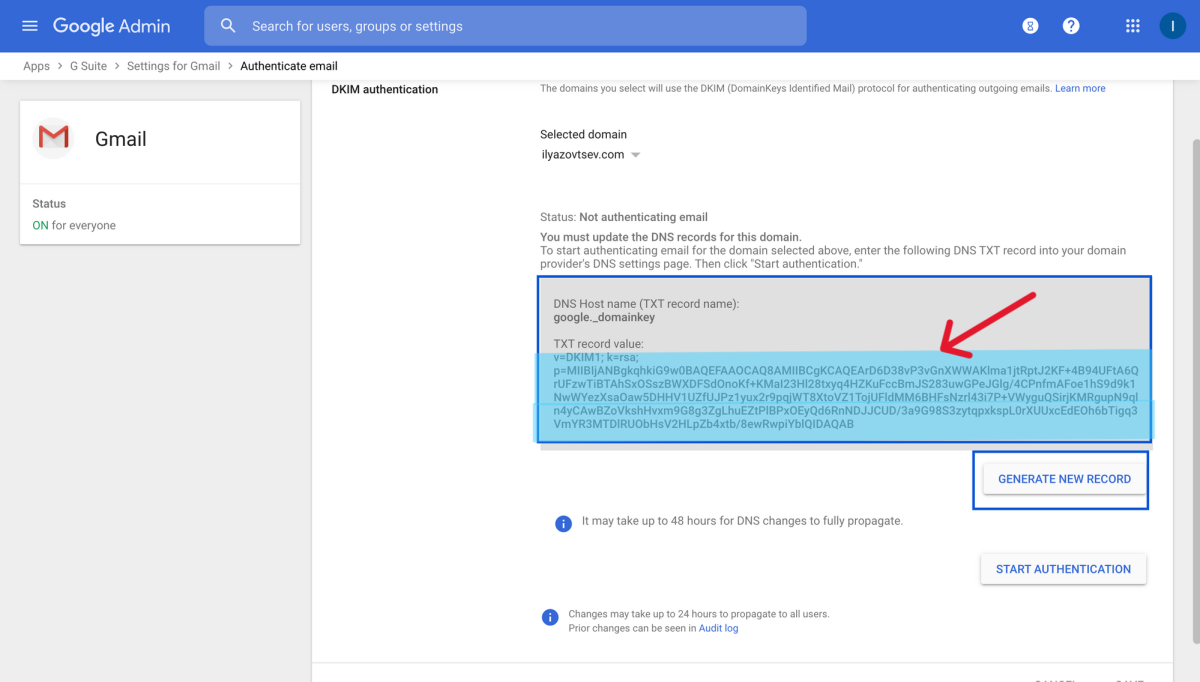1200x682 pixels.
Task: Go to Settings for Gmail breadcrumb
Action: pyautogui.click(x=173, y=66)
